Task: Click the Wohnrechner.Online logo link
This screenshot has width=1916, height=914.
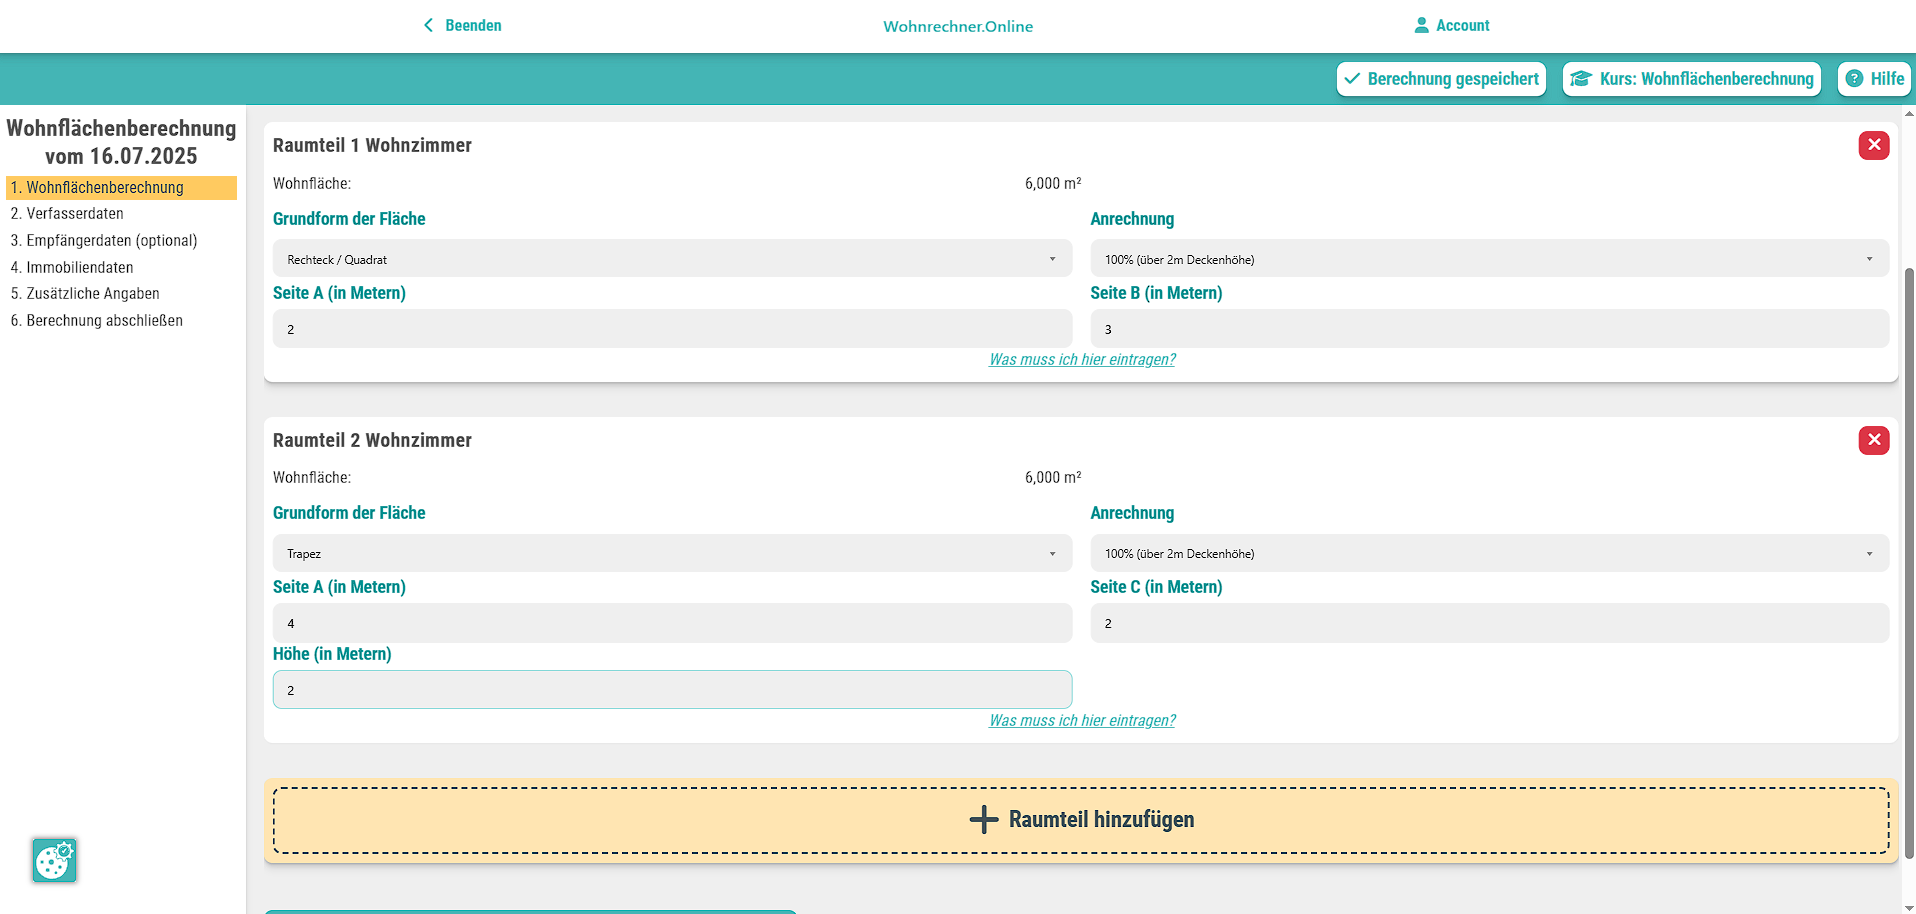Action: pyautogui.click(x=958, y=26)
